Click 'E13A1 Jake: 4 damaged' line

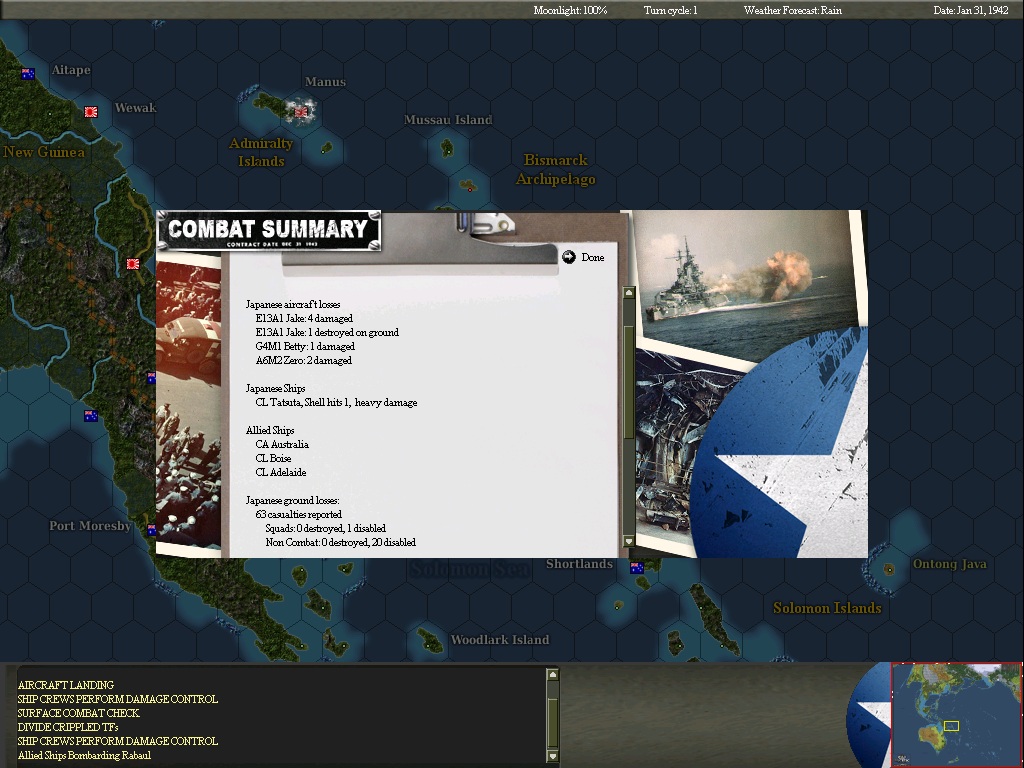(304, 318)
